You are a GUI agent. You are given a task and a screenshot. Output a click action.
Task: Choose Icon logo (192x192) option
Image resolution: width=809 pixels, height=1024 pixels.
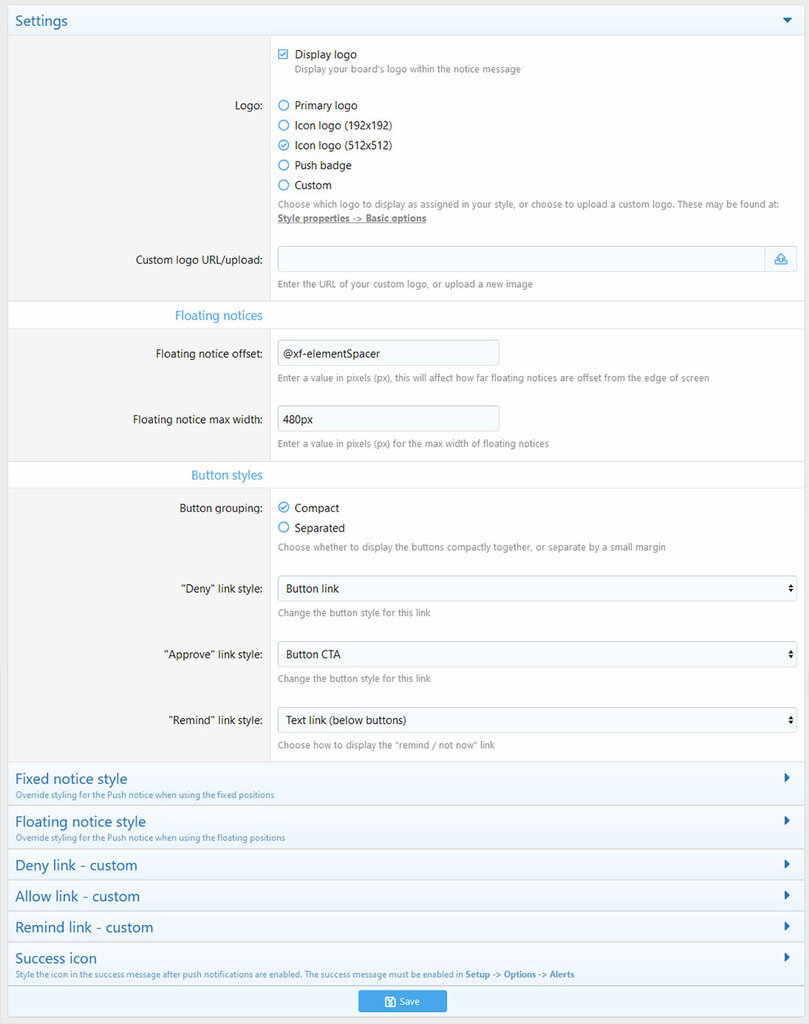tap(284, 125)
